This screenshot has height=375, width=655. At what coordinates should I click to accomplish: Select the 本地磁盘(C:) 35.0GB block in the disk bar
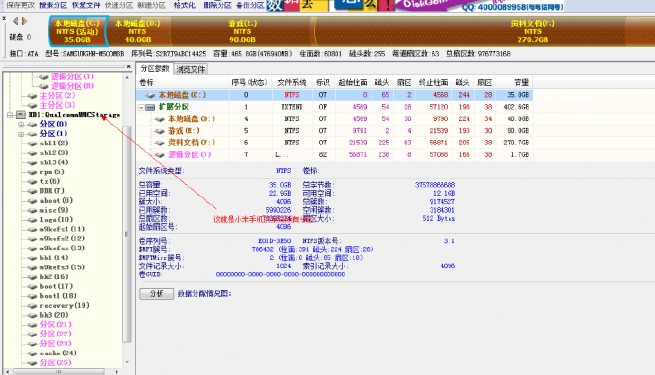77,31
